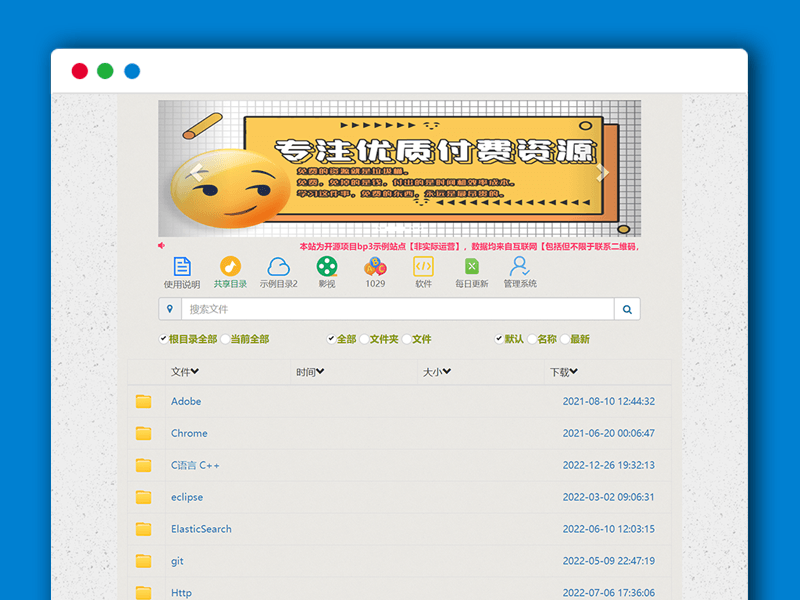Open the 共享目录 orange music icon

(x=230, y=267)
